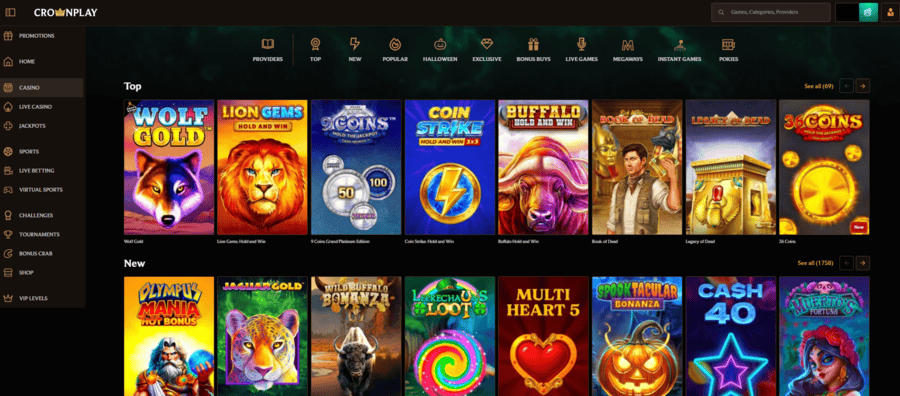Click See all (69) in Top

pos(818,86)
